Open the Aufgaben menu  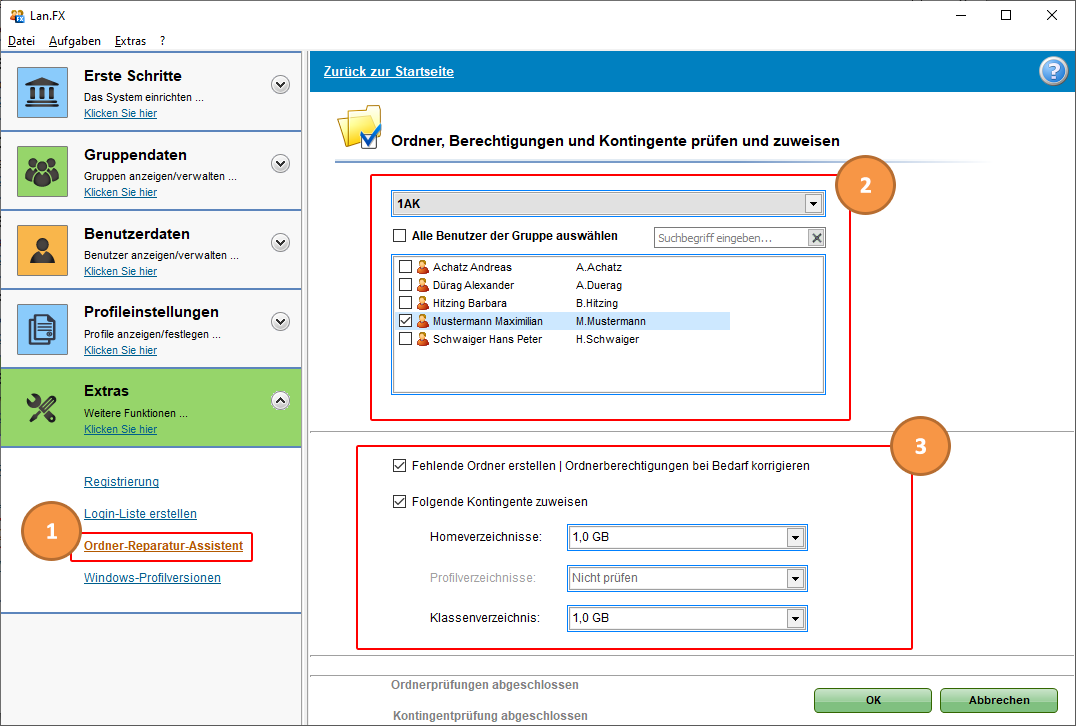coord(74,41)
